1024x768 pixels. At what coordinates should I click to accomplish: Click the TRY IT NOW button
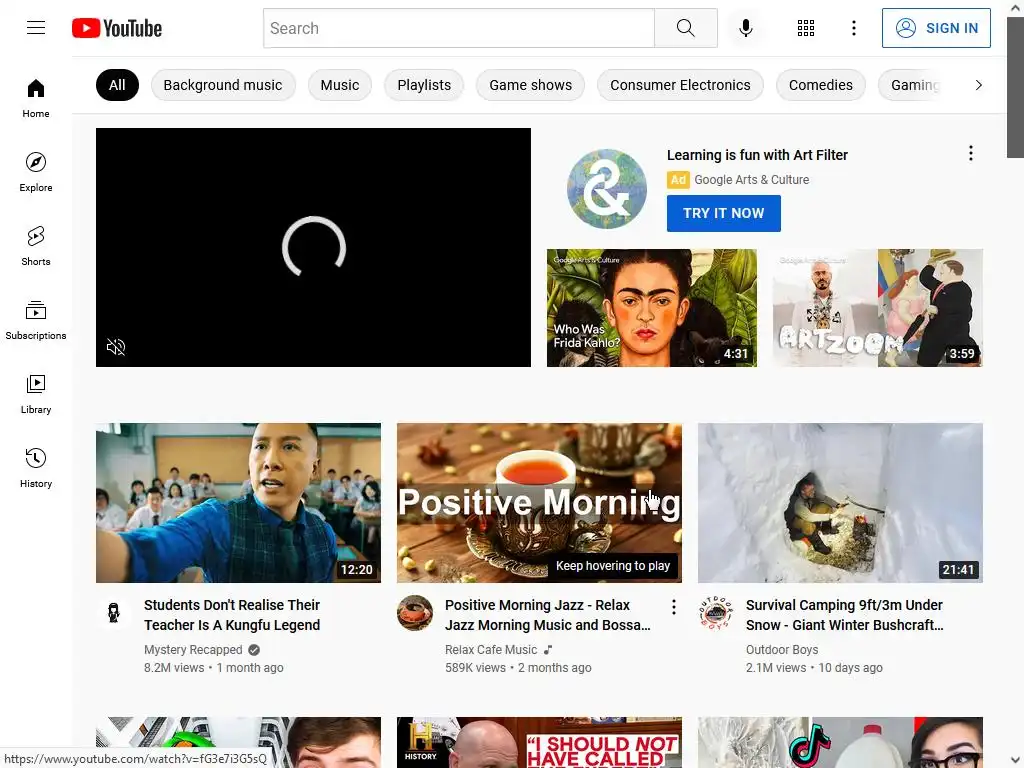pyautogui.click(x=724, y=213)
